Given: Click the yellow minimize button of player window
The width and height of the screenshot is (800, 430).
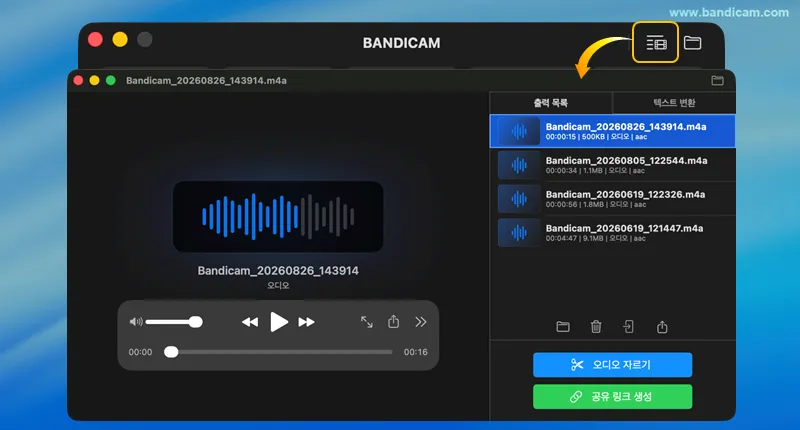Looking at the screenshot, I should click(x=94, y=81).
